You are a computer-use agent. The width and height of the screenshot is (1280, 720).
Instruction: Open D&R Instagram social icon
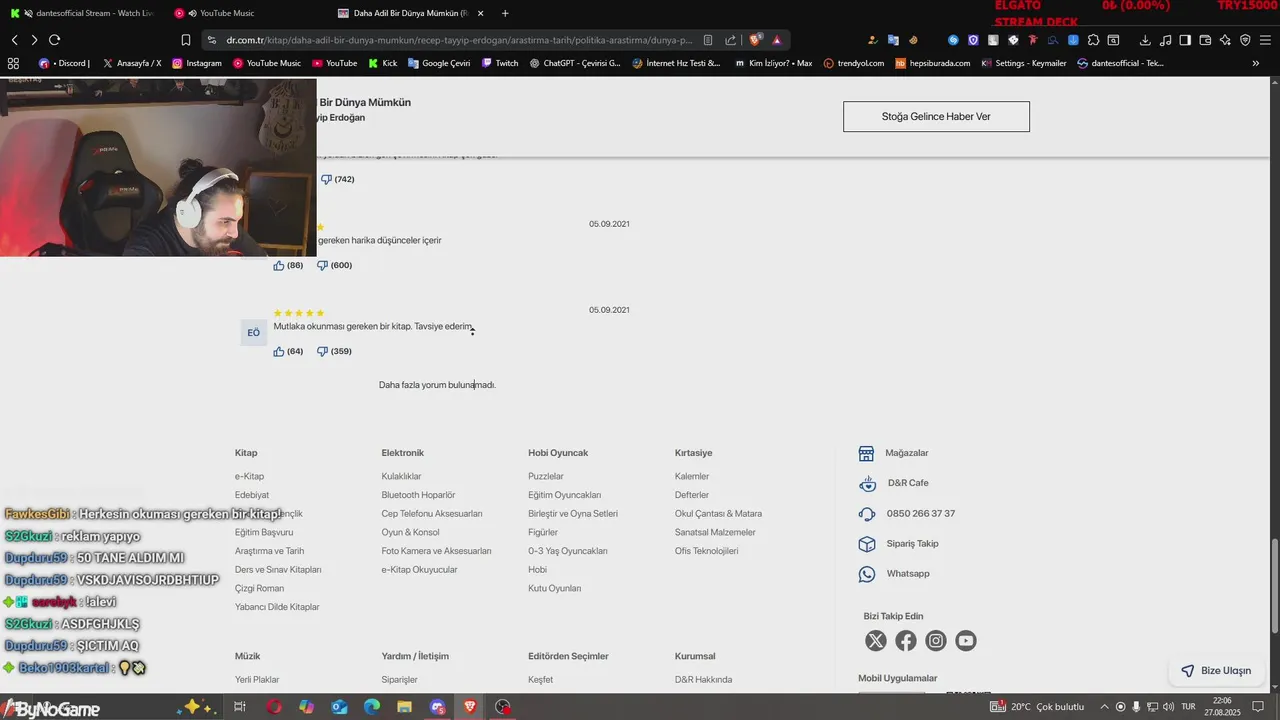(936, 641)
